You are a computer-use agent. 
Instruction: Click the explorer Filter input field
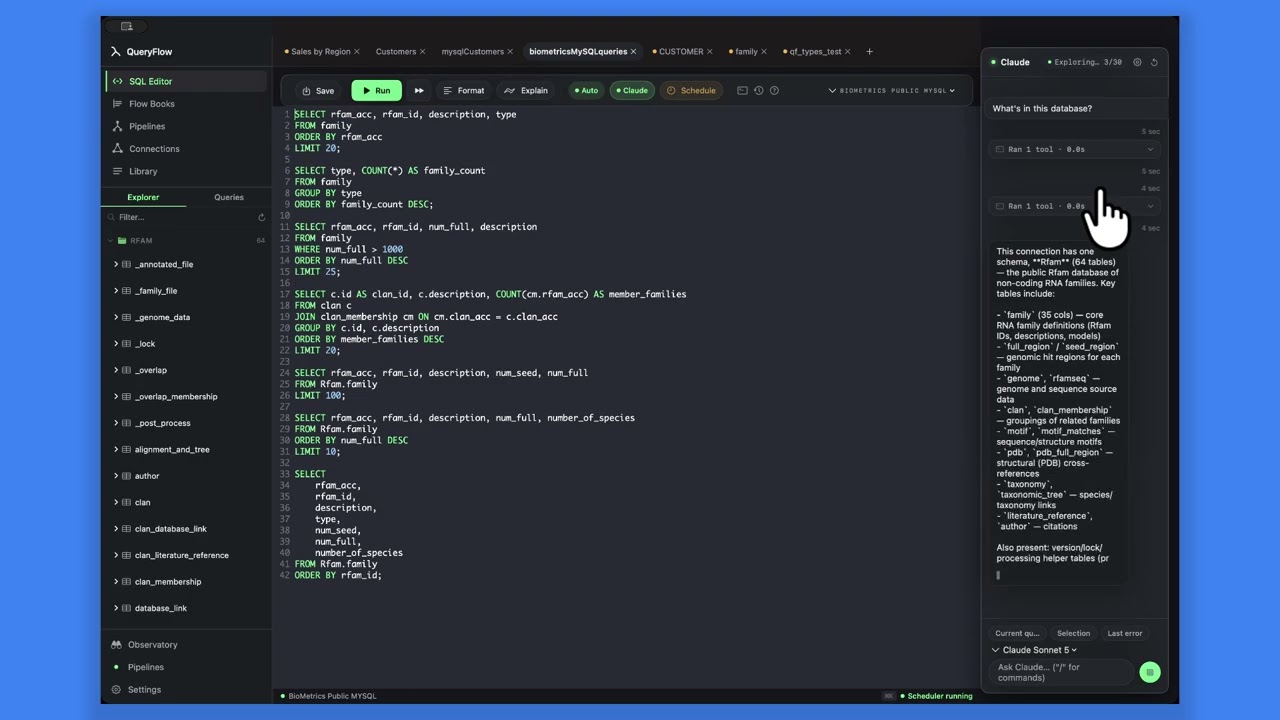(x=182, y=217)
